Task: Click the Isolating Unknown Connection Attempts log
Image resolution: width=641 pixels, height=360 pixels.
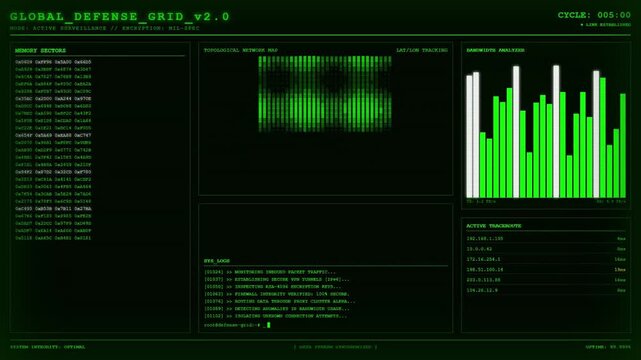Action: (x=275, y=316)
